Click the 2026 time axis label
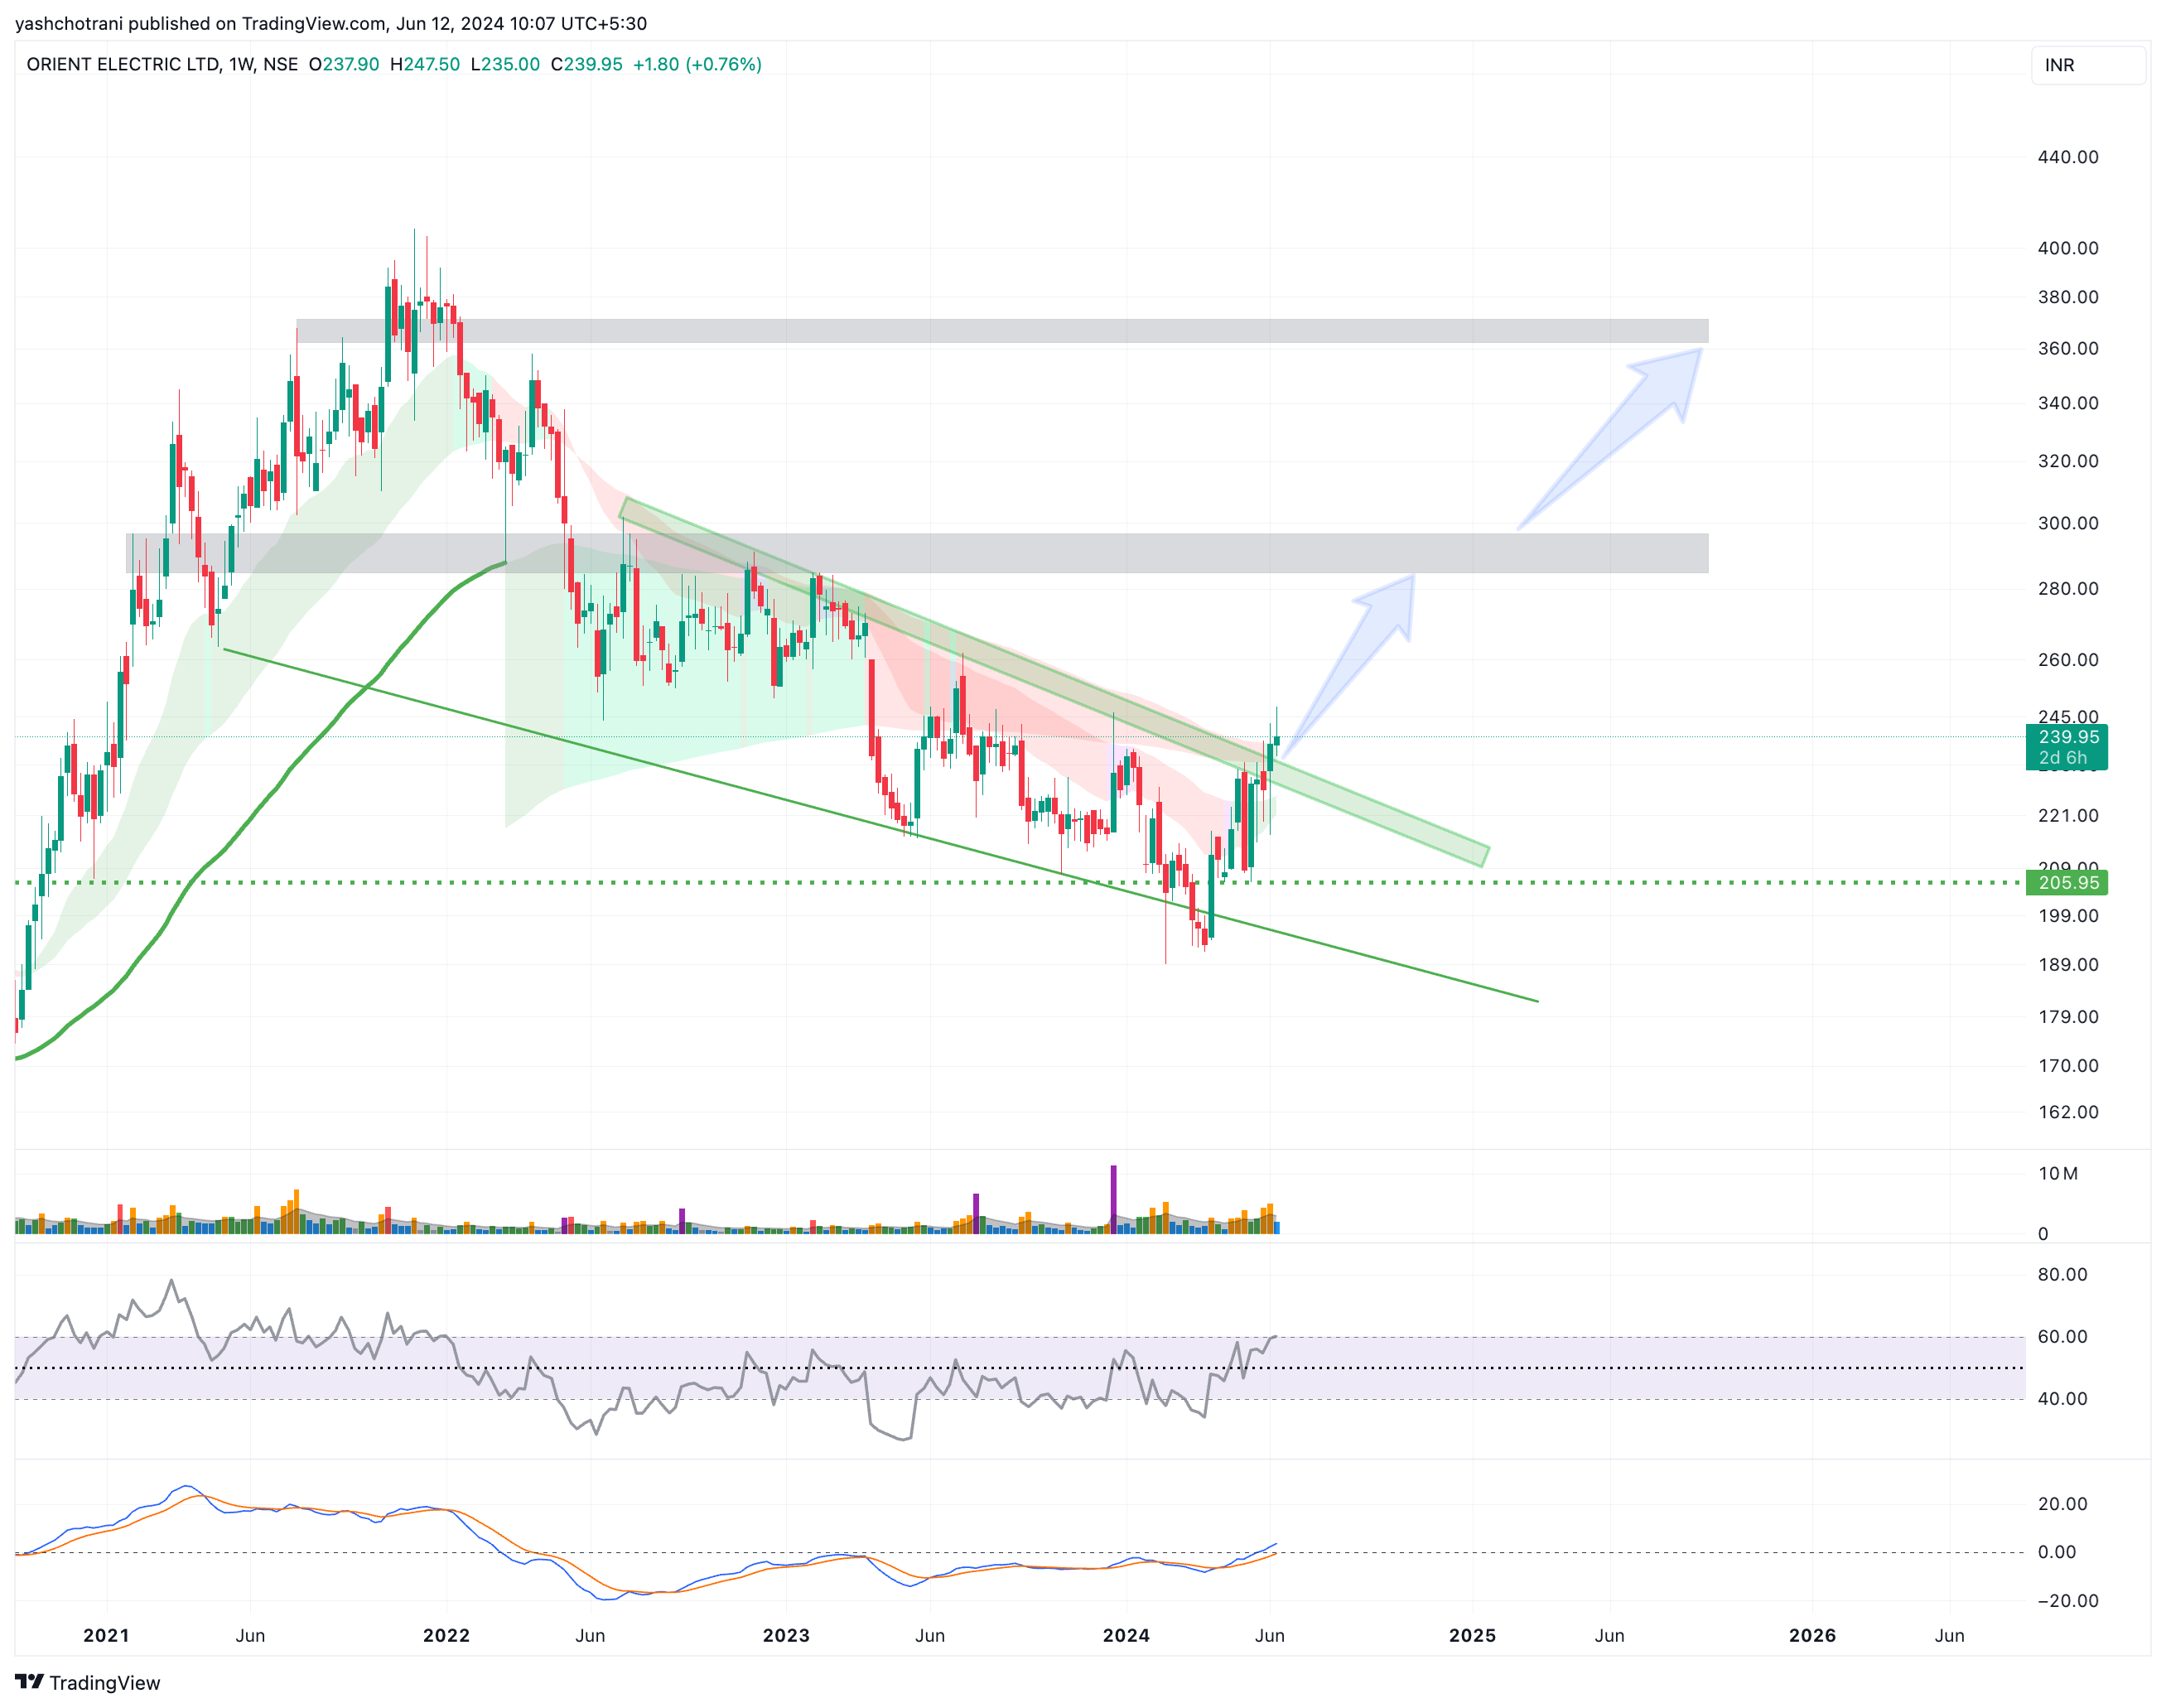Image resolution: width=2166 pixels, height=1708 pixels. [x=1812, y=1636]
